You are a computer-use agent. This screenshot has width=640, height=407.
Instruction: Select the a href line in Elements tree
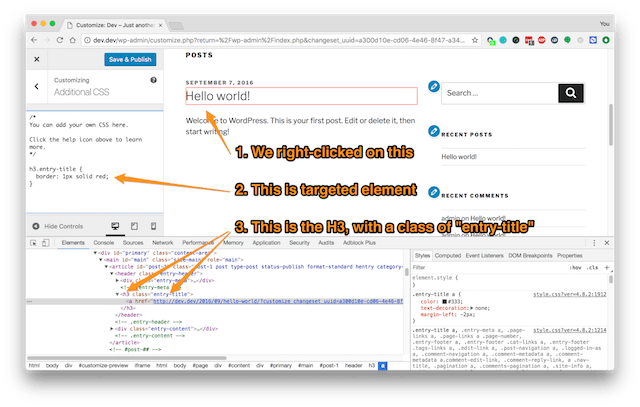click(215, 301)
